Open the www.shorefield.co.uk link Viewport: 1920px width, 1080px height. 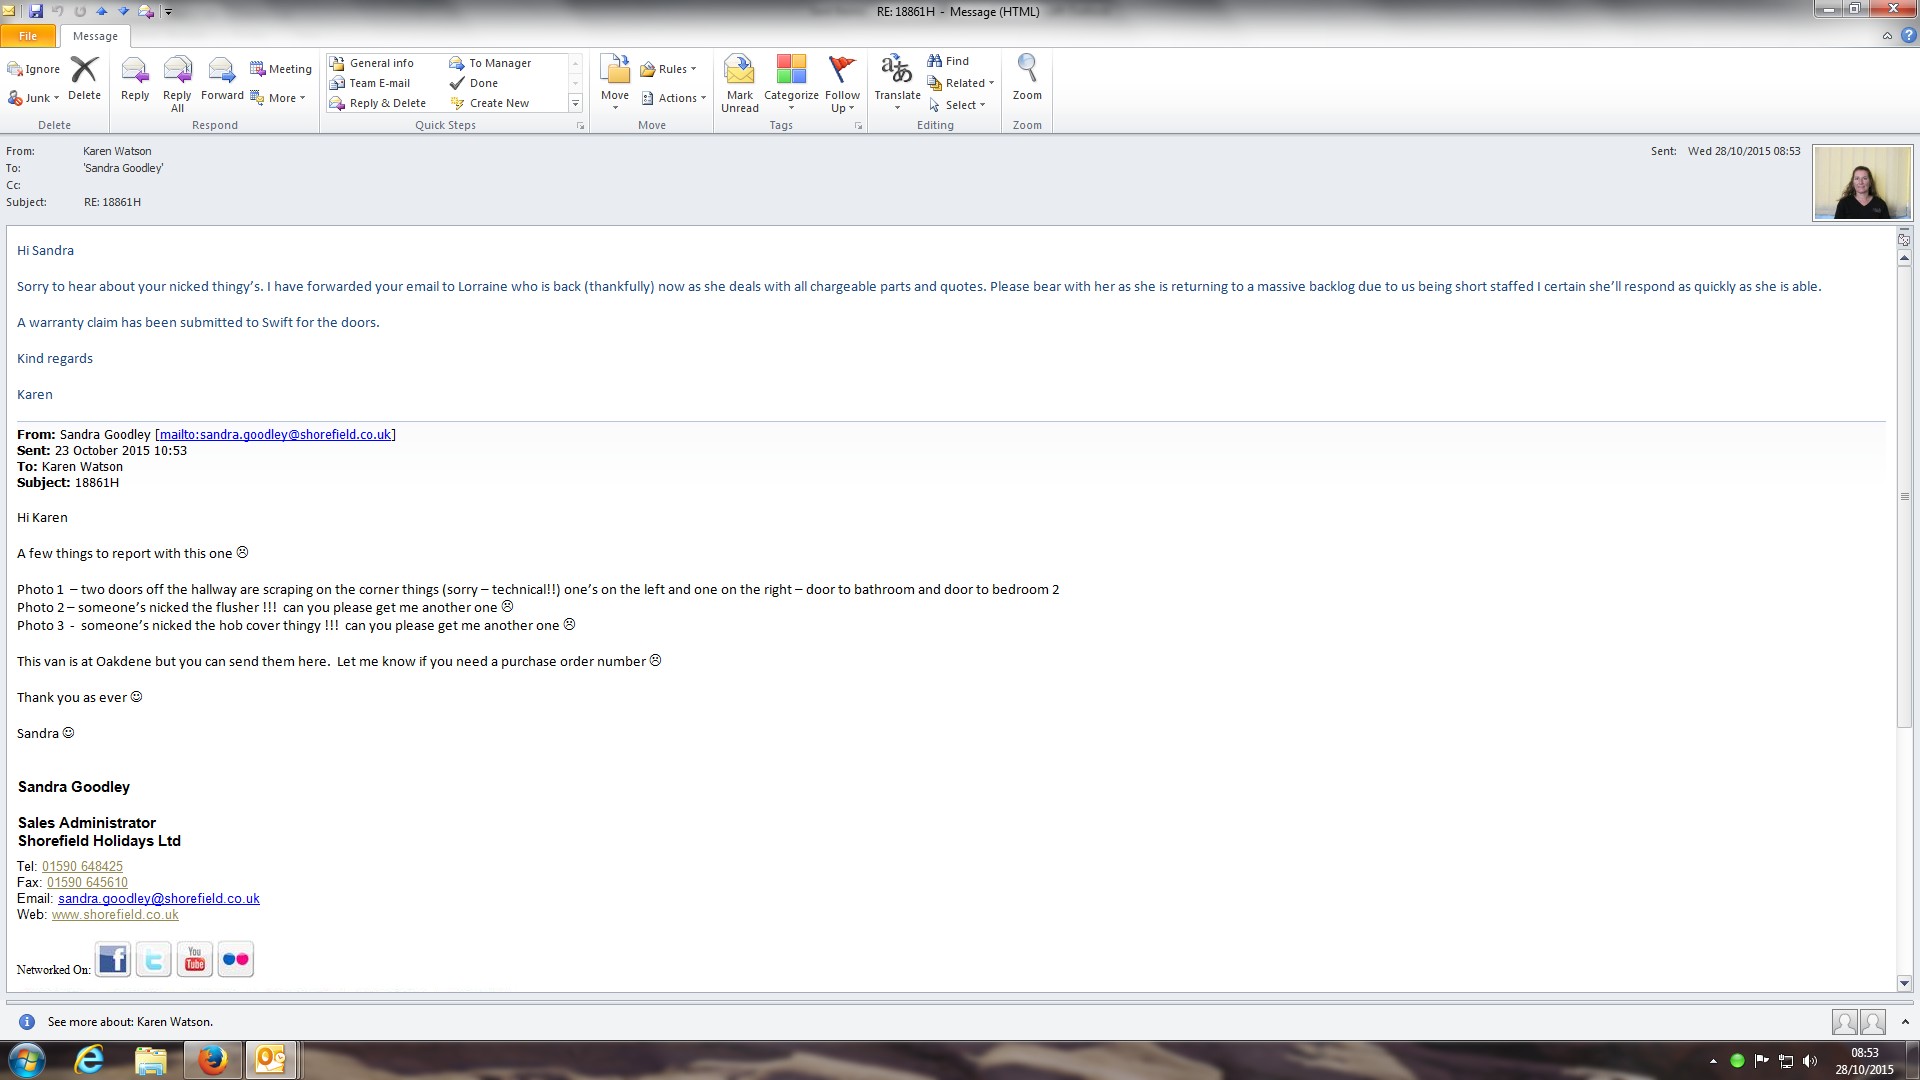tap(115, 915)
